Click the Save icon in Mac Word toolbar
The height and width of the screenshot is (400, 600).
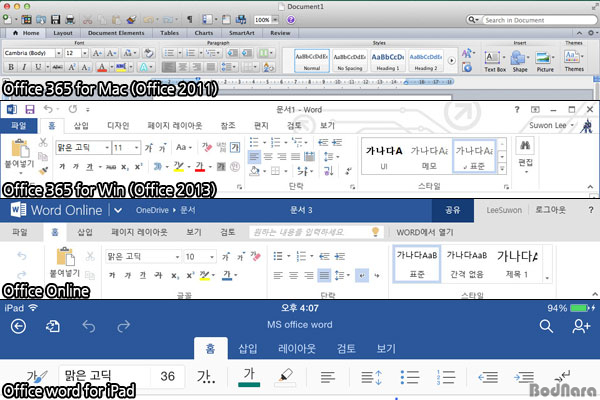pos(55,19)
